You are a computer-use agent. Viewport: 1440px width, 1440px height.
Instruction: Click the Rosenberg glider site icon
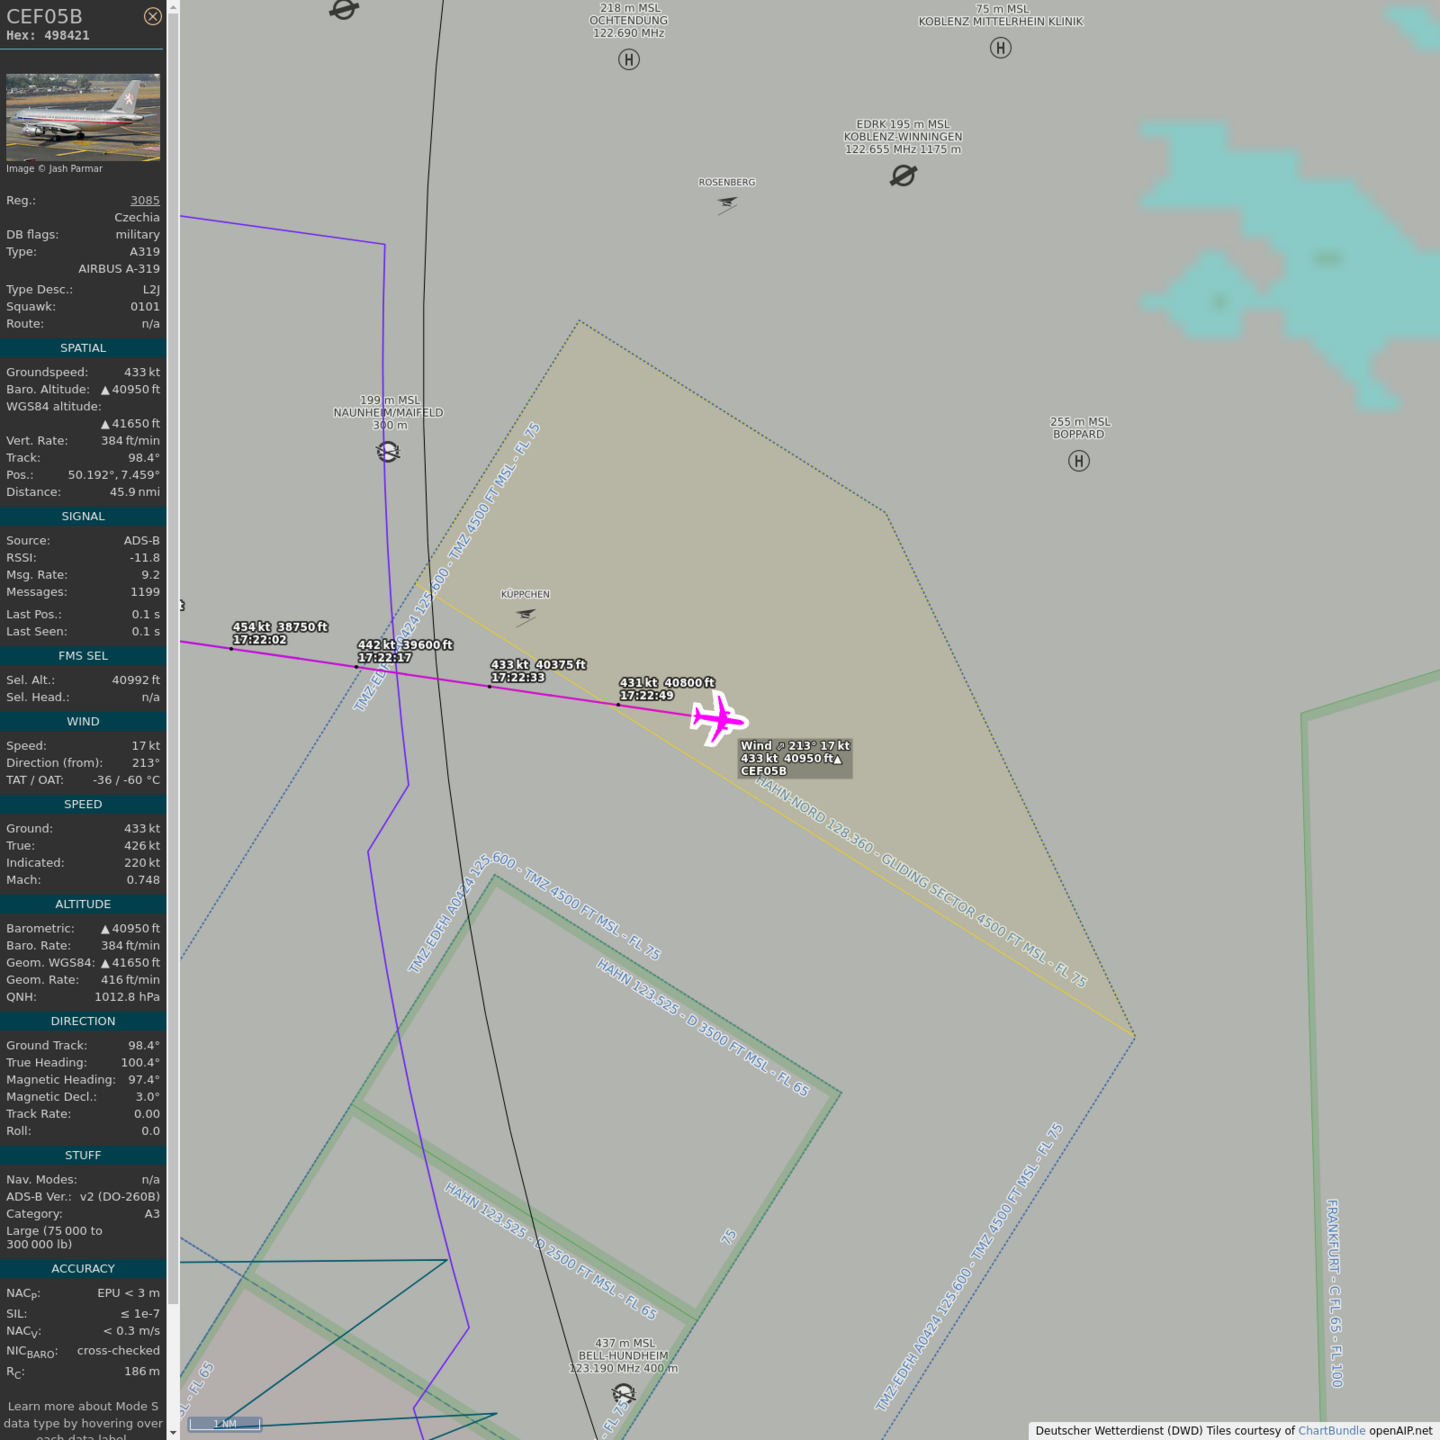point(727,204)
